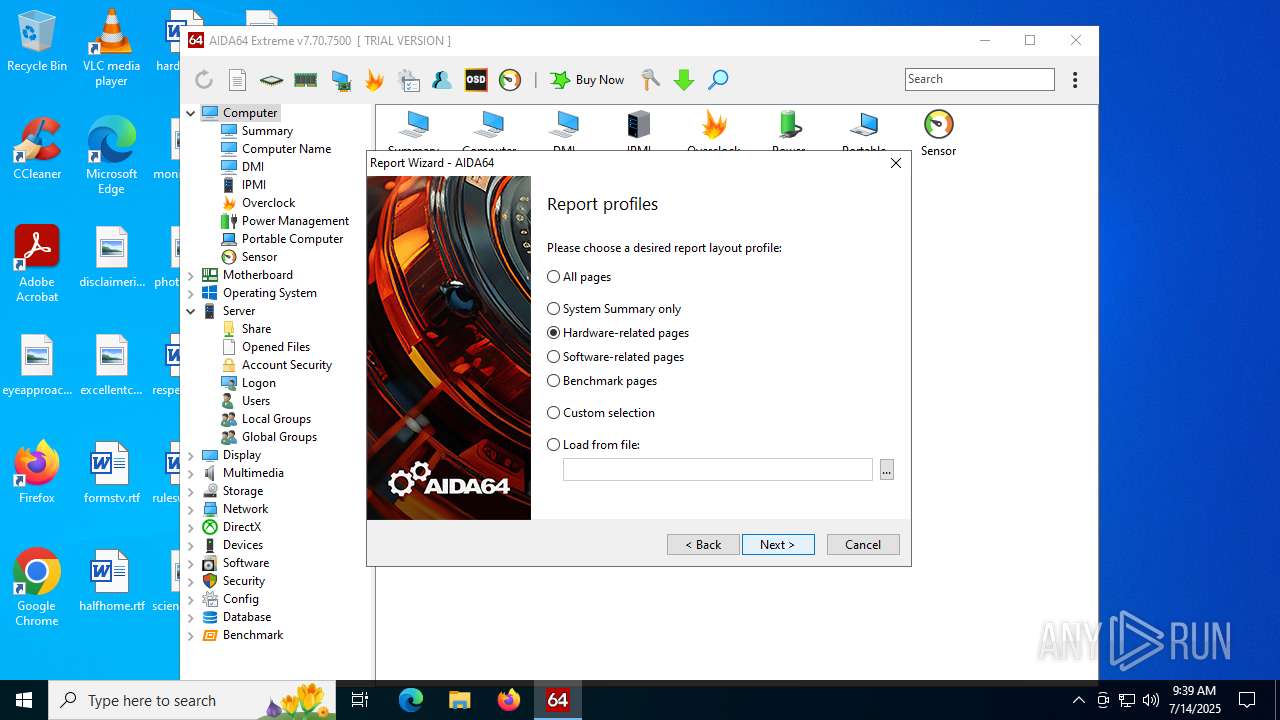This screenshot has width=1280, height=720.
Task: Expand the Motherboard tree node
Action: pos(191,275)
